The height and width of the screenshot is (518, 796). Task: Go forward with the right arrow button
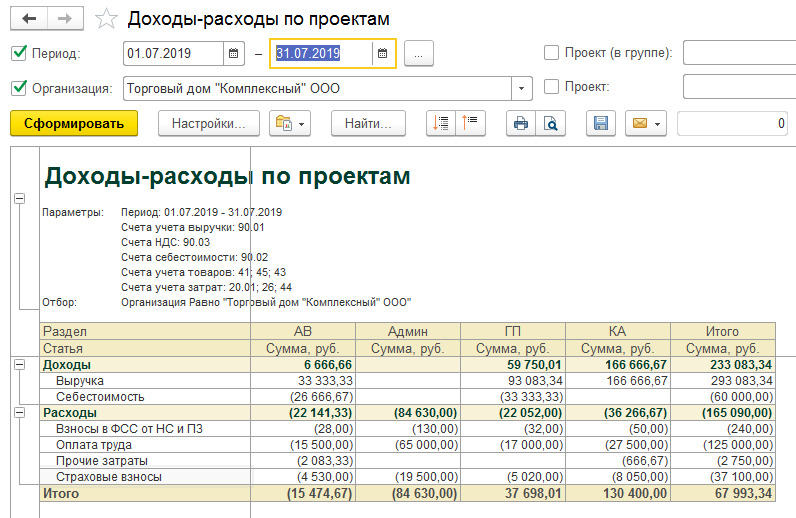click(x=65, y=19)
